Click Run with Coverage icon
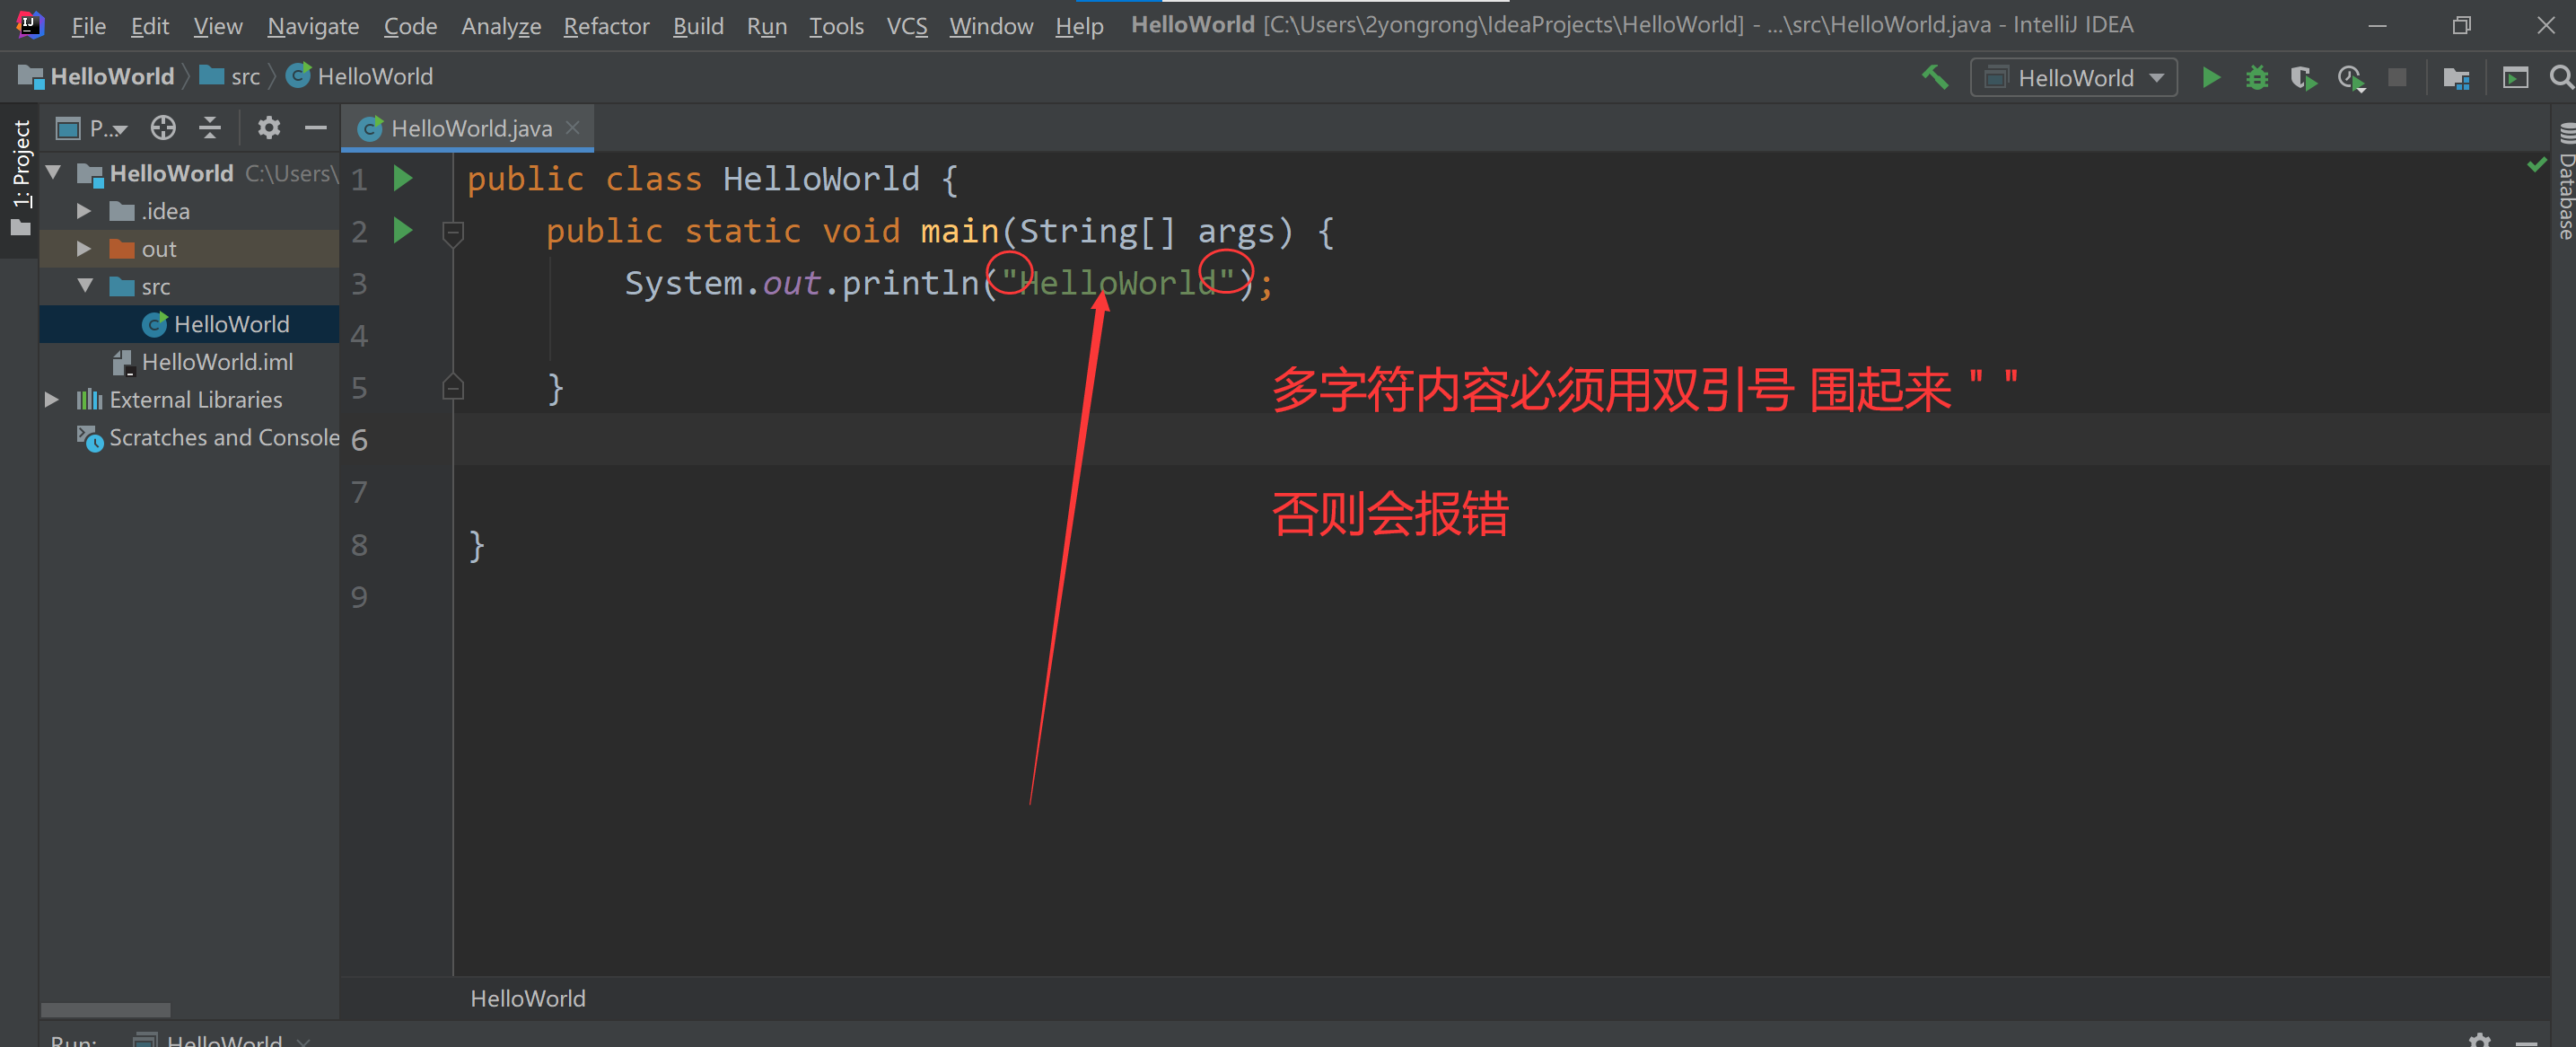The width and height of the screenshot is (2576, 1047). 2303,77
